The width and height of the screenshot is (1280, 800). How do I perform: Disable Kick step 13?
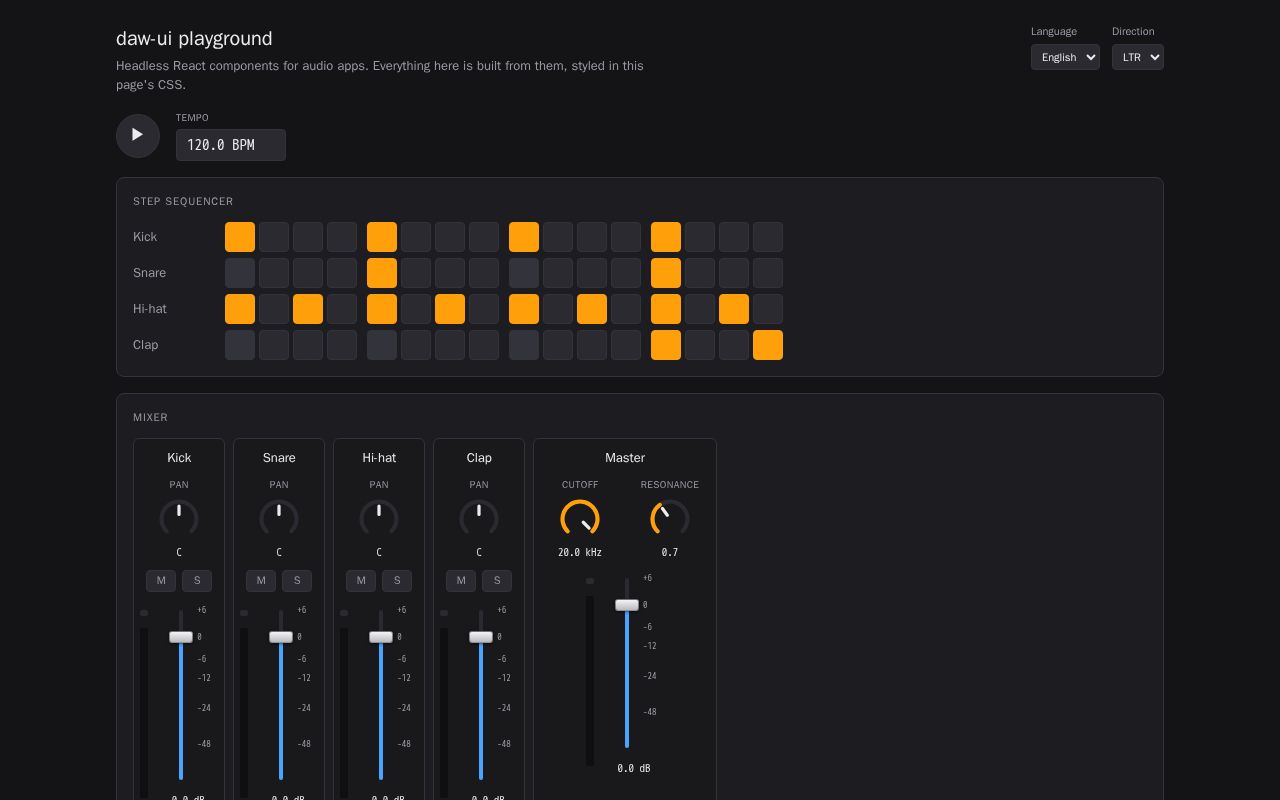coord(666,237)
